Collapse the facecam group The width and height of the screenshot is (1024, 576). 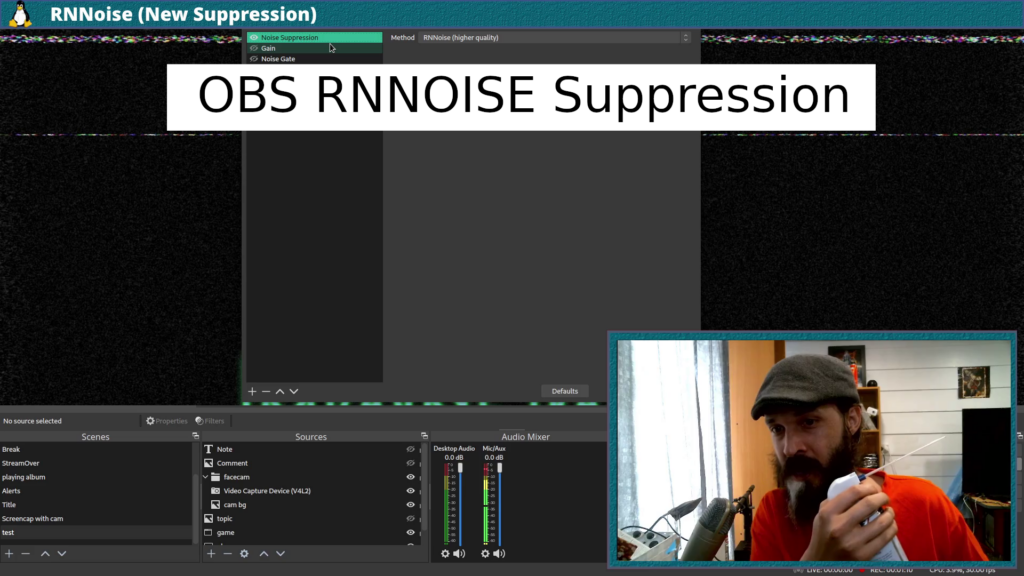coord(206,477)
